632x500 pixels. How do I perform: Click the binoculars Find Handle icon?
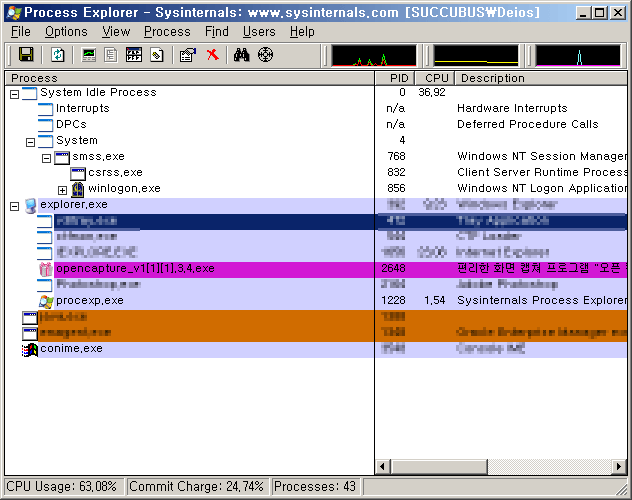pyautogui.click(x=241, y=54)
